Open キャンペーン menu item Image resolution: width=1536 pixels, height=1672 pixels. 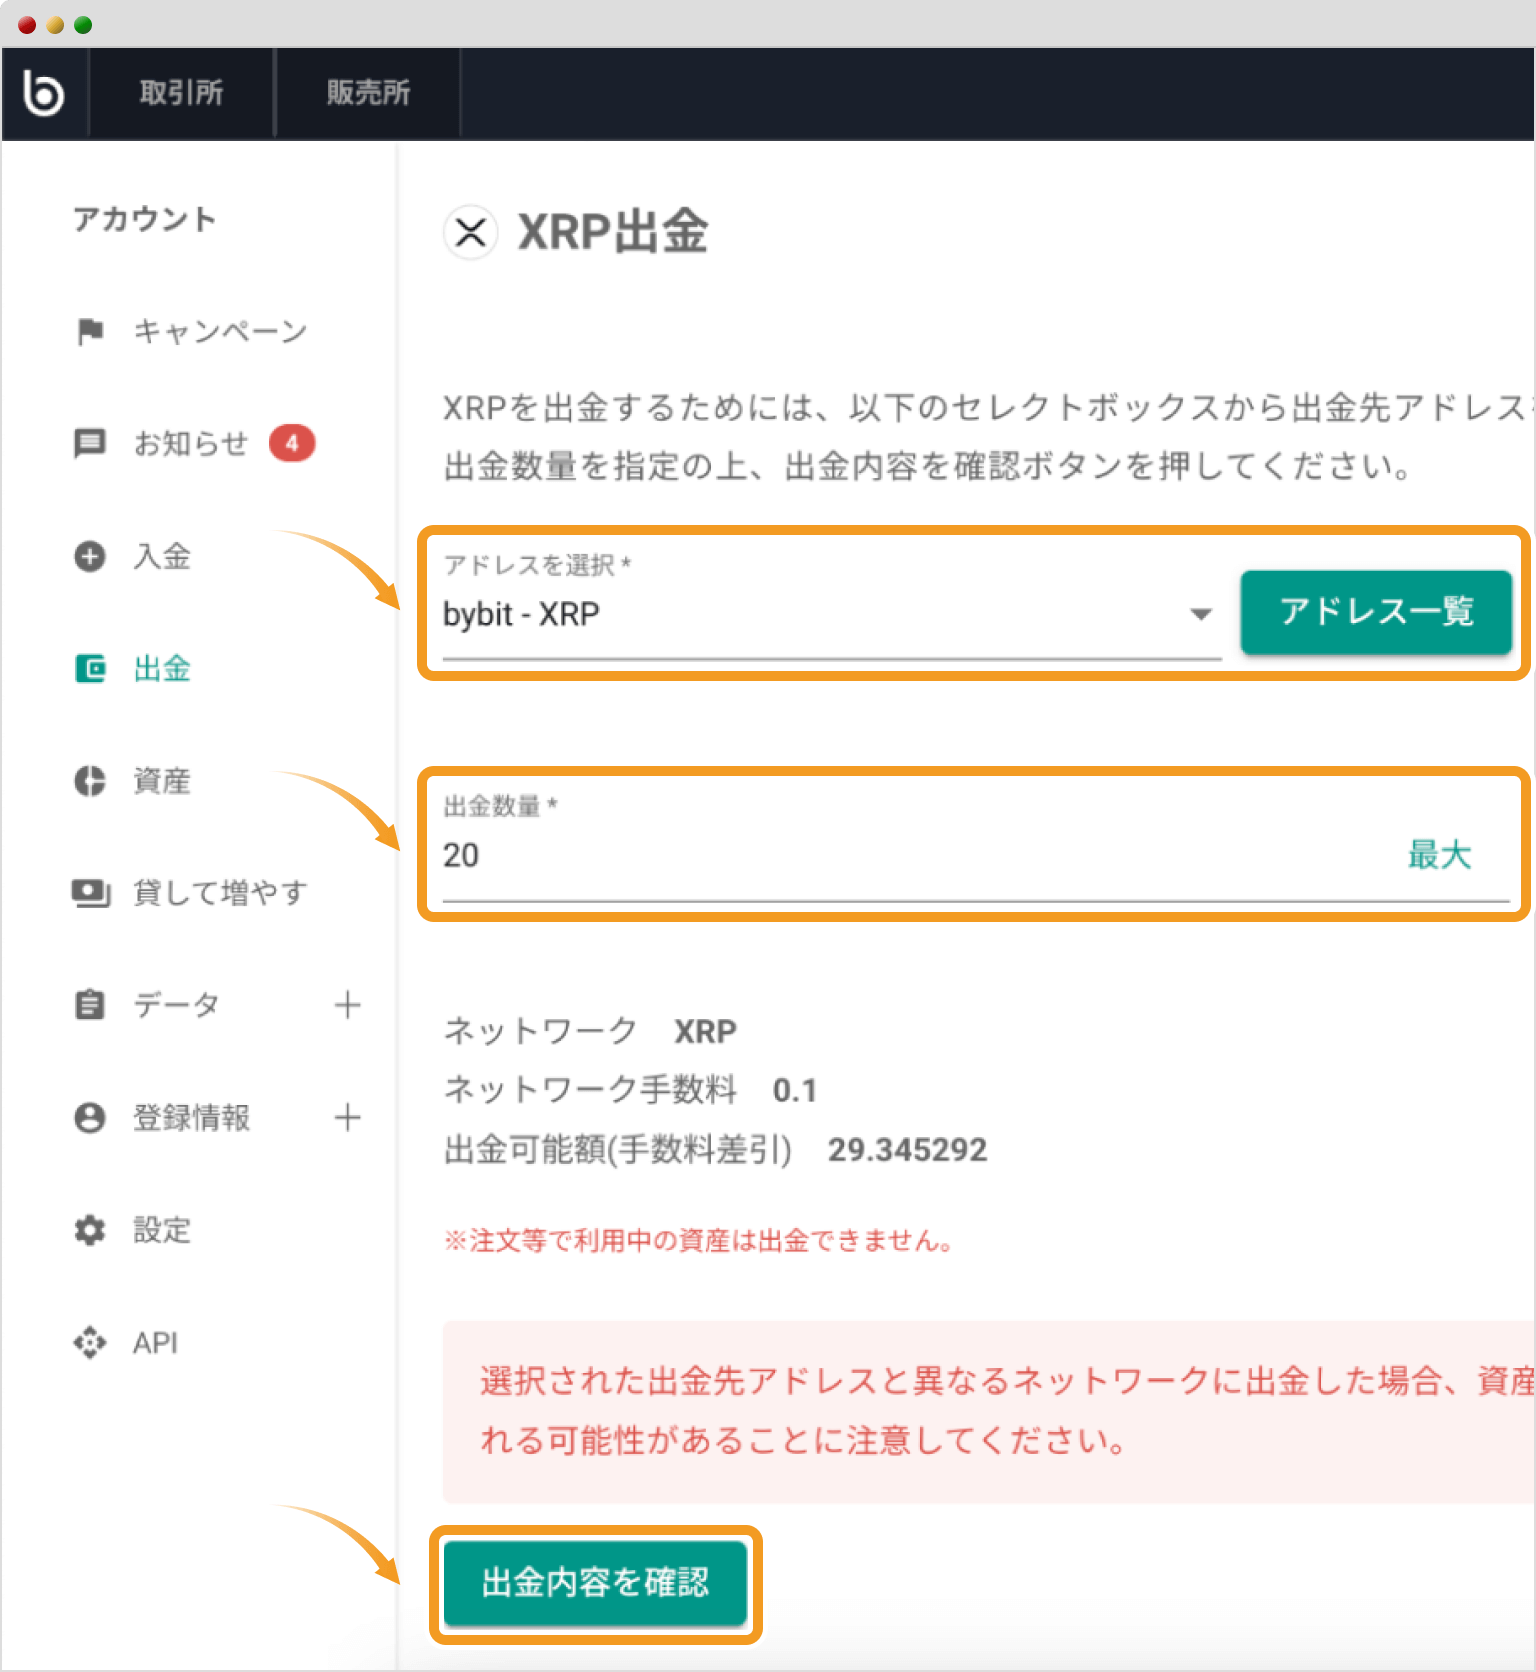pyautogui.click(x=220, y=331)
